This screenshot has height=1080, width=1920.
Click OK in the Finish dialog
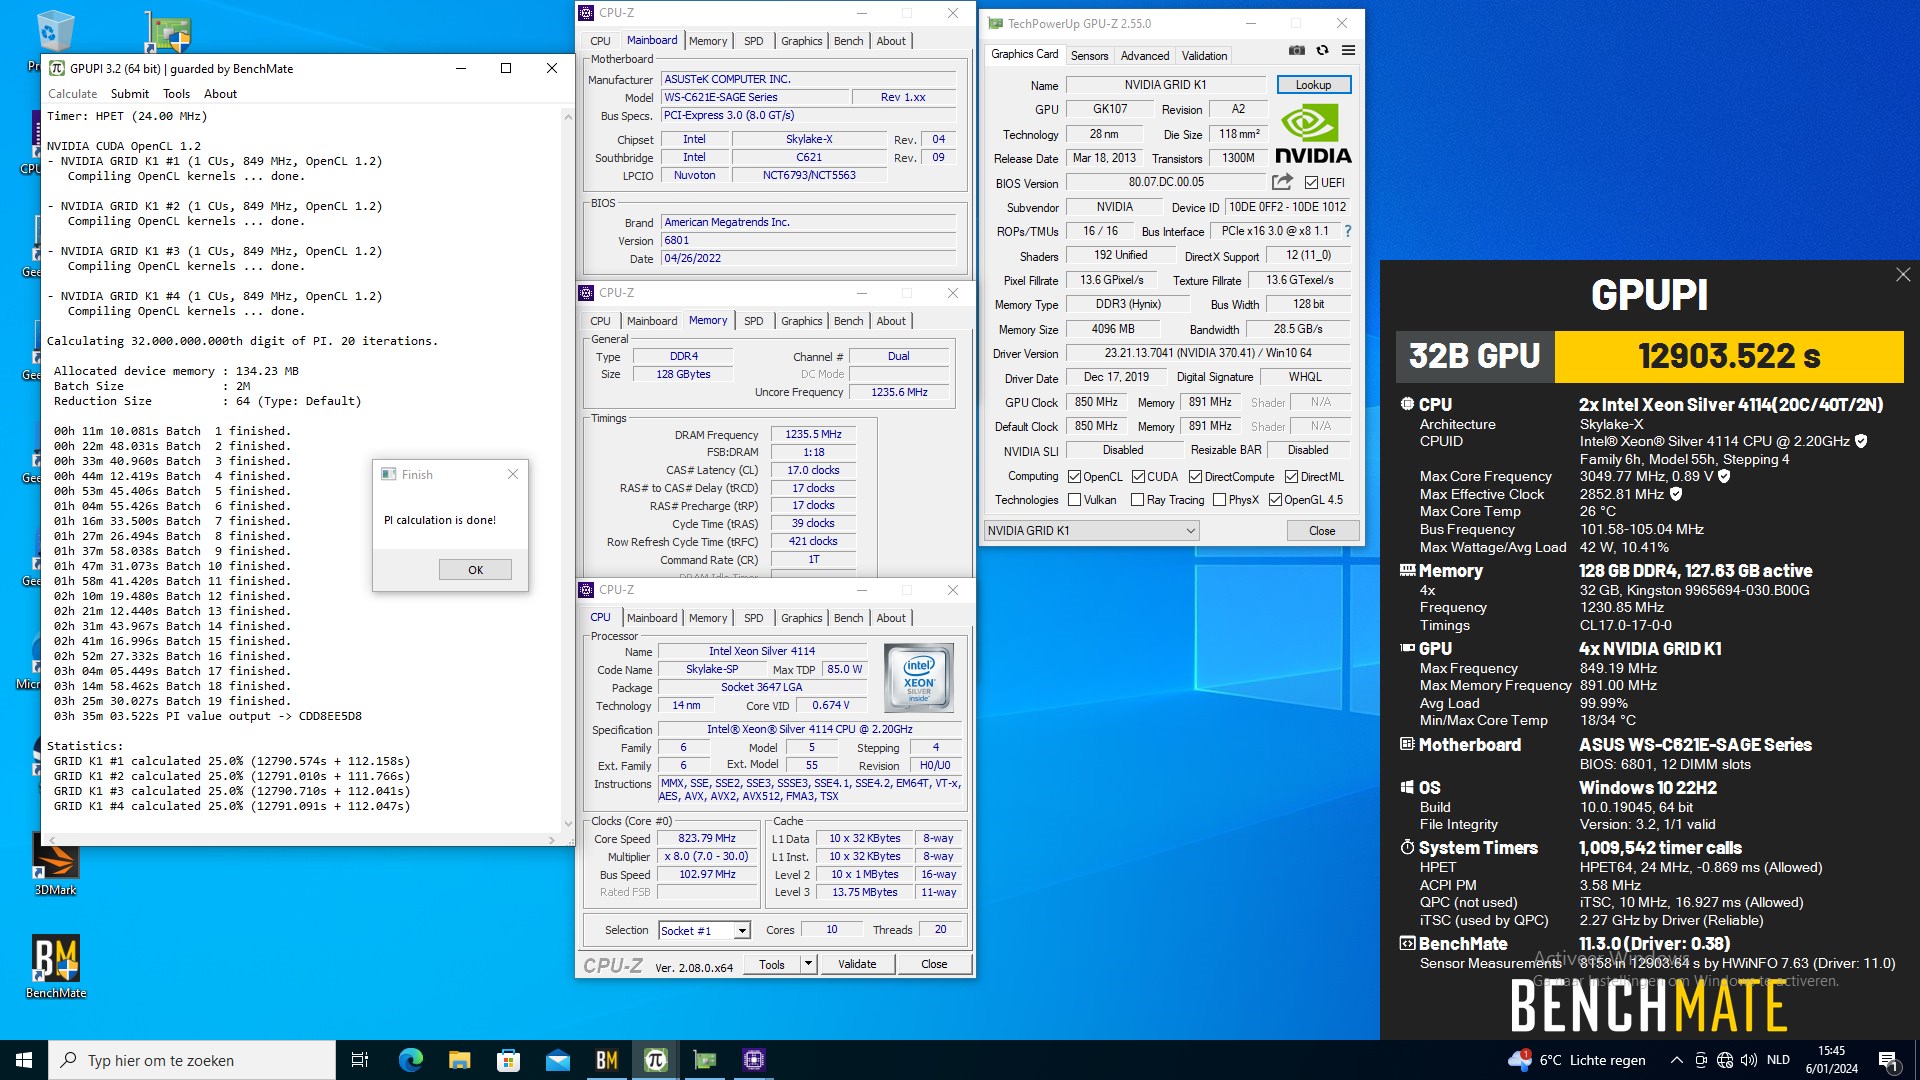(x=475, y=570)
